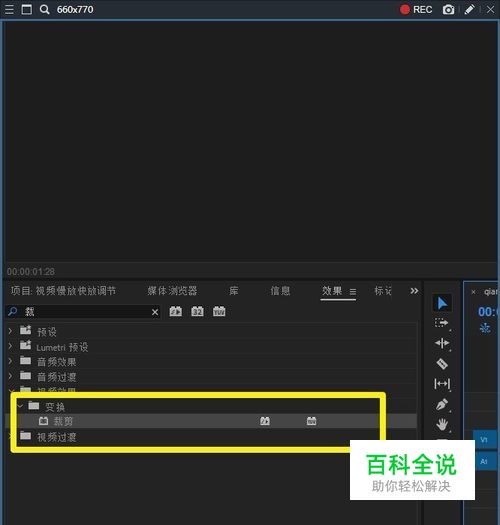Switch to the 项目: 视频慢放快放调节 tab
500x525 pixels.
click(x=63, y=291)
